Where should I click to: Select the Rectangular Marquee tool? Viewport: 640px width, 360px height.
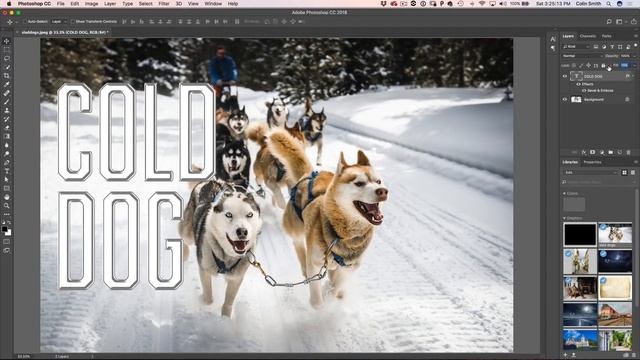[x=7, y=50]
